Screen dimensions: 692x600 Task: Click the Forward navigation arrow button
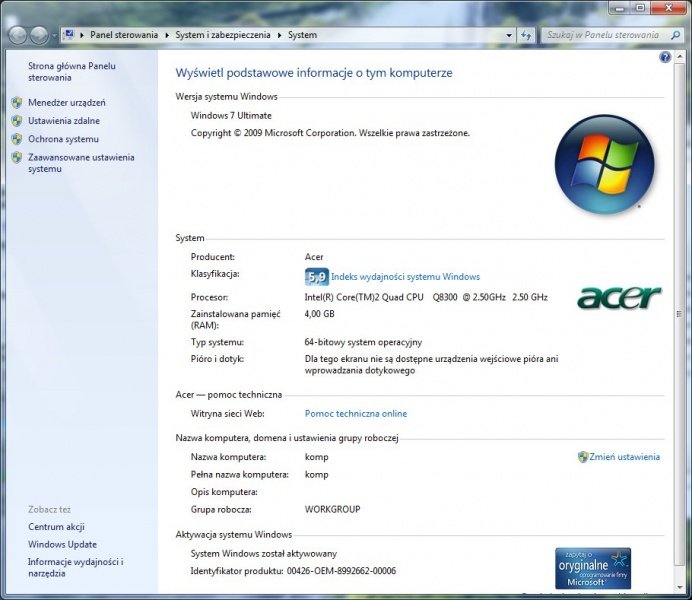click(39, 35)
